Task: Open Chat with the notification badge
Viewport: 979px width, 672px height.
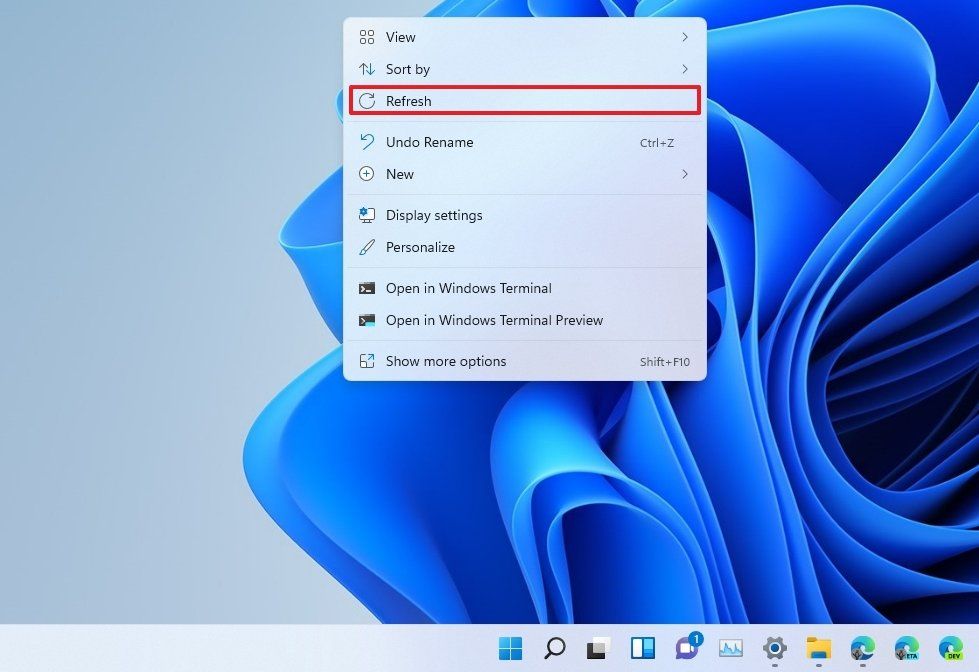Action: coord(689,650)
